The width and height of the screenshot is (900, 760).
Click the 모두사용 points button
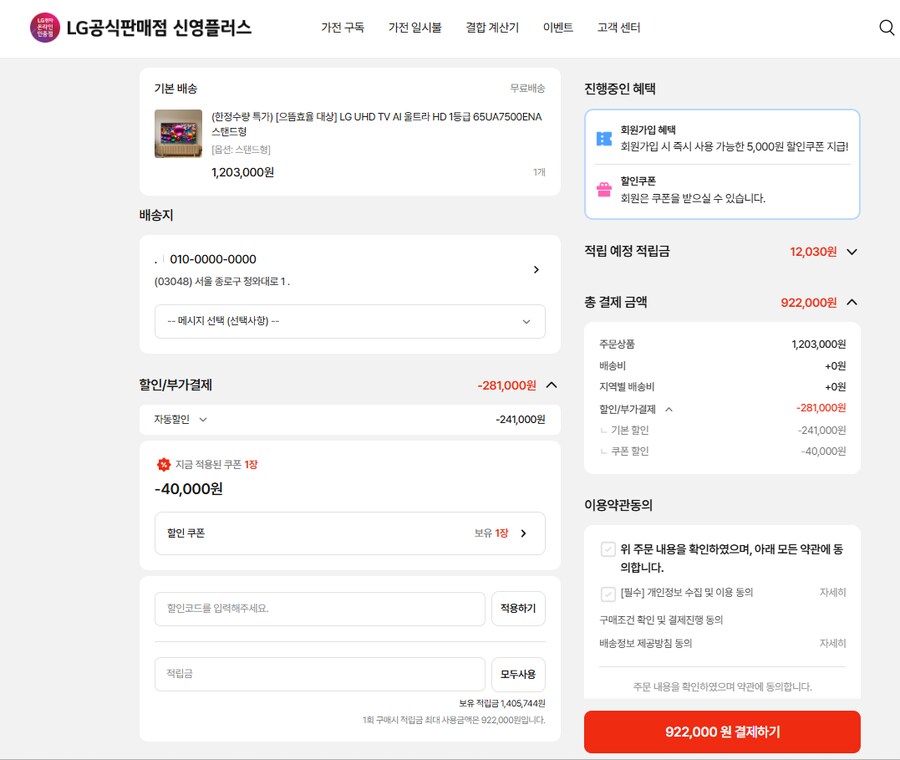point(518,674)
